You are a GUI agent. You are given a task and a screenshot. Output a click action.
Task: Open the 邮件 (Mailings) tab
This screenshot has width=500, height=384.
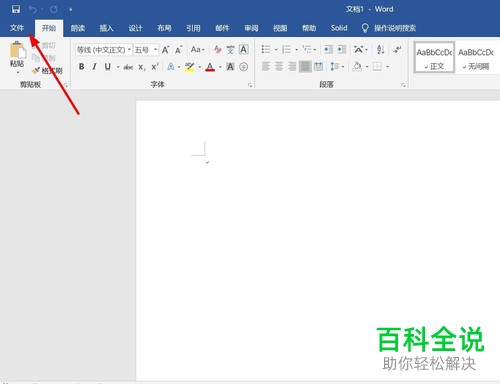[222, 28]
